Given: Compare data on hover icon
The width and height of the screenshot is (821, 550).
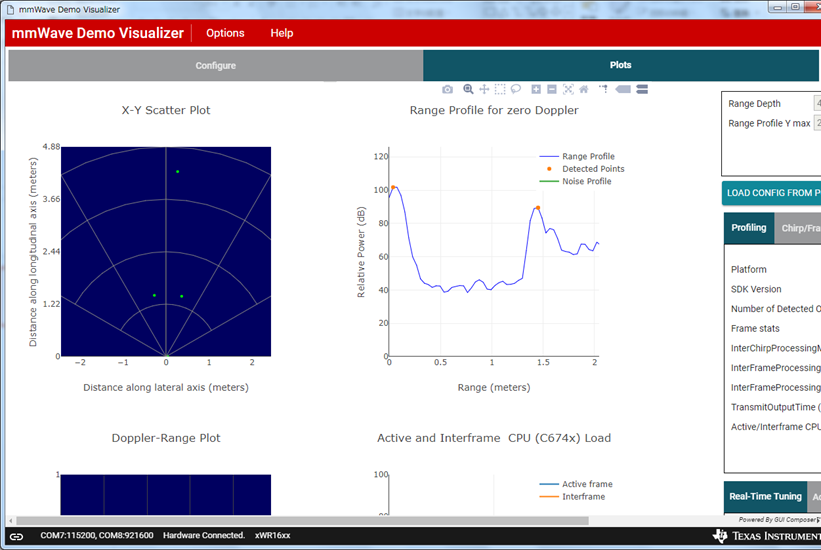Looking at the screenshot, I should point(642,90).
